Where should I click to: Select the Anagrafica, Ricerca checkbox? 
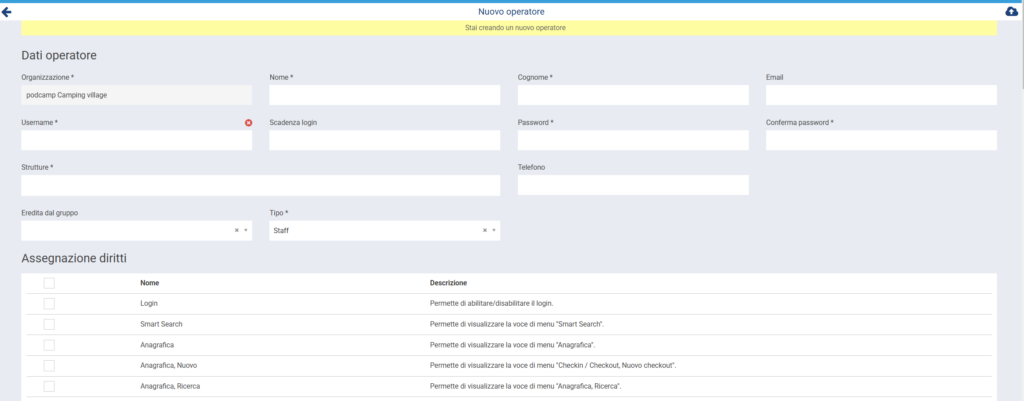[x=49, y=386]
